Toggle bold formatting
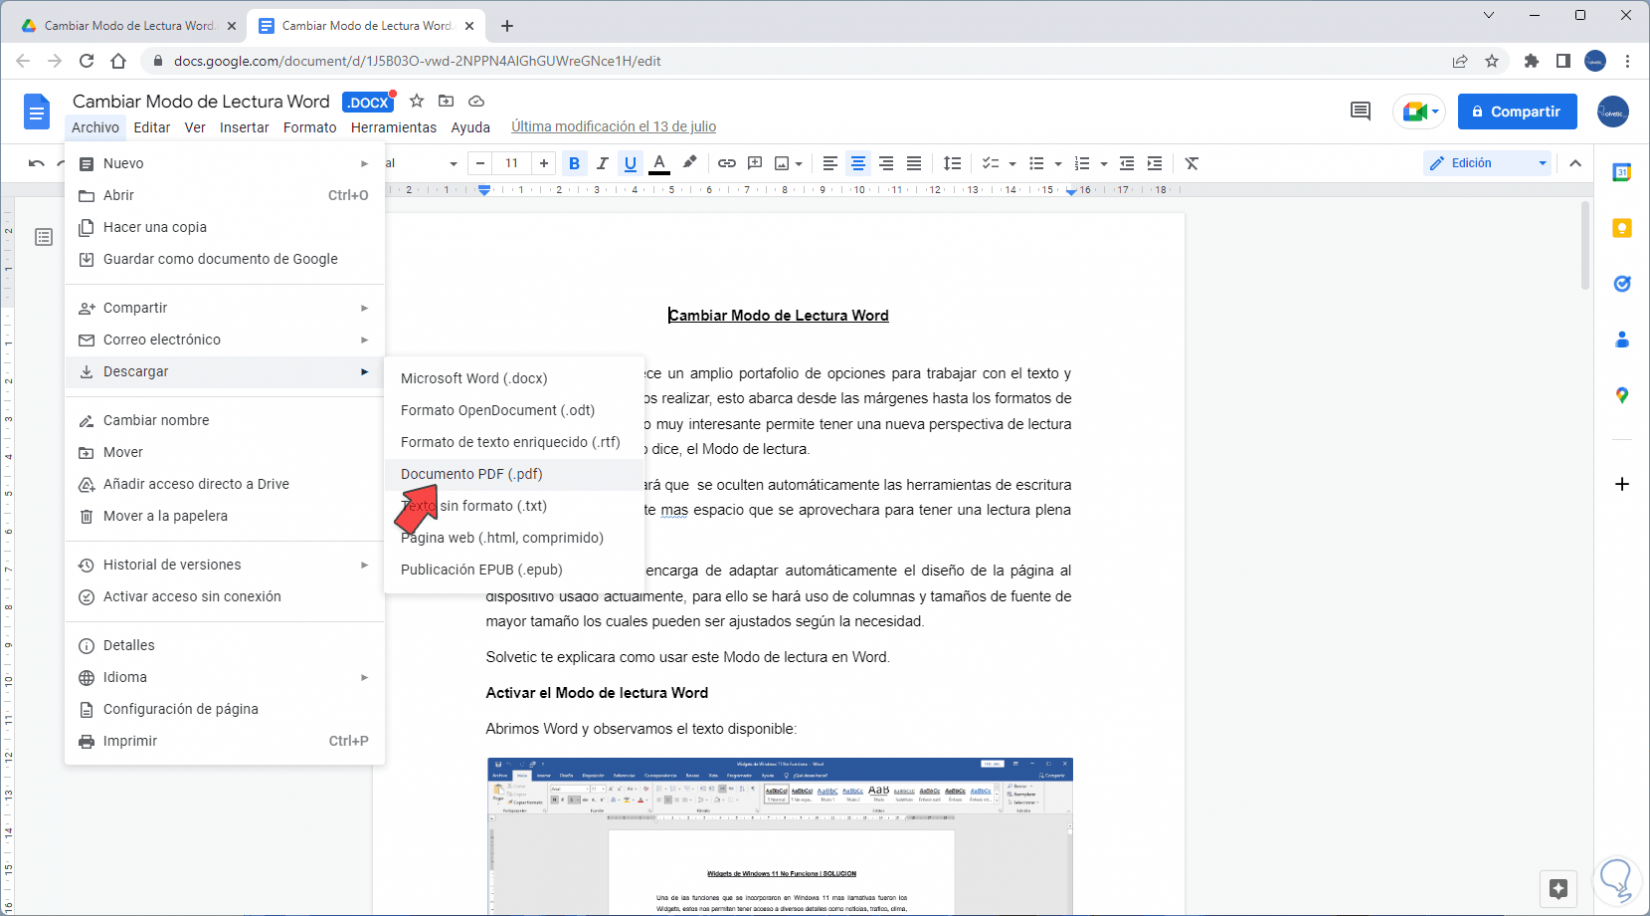The width and height of the screenshot is (1650, 916). (x=574, y=163)
